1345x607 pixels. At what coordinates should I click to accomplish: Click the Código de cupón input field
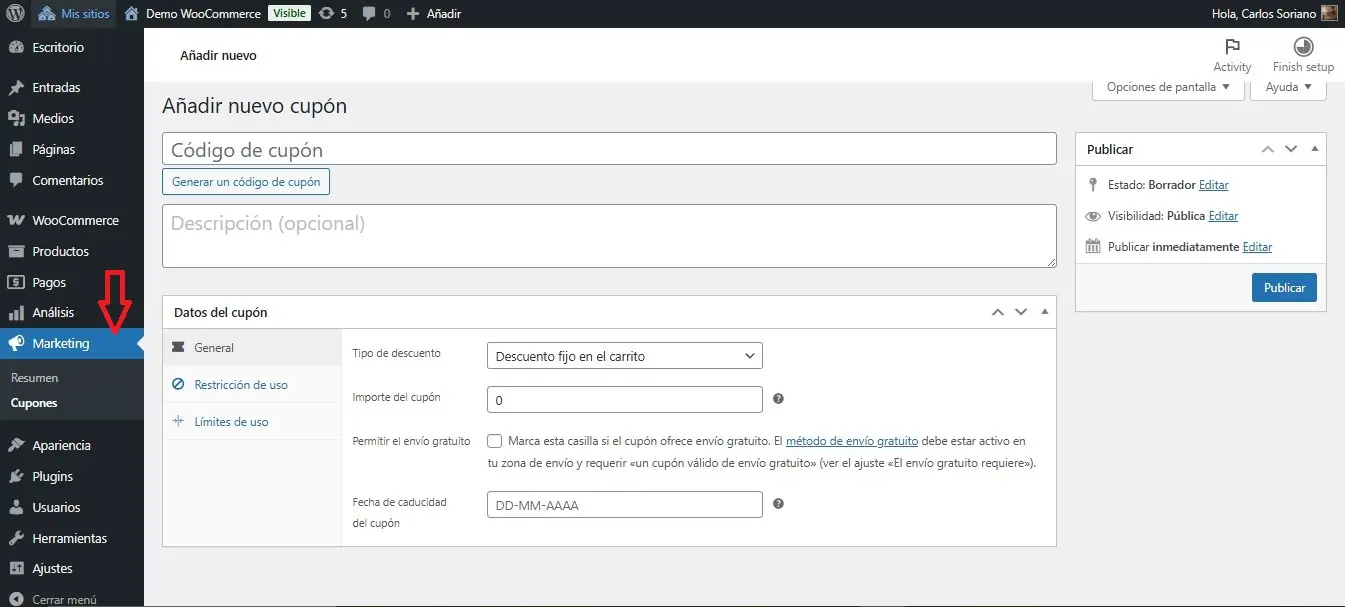click(609, 149)
